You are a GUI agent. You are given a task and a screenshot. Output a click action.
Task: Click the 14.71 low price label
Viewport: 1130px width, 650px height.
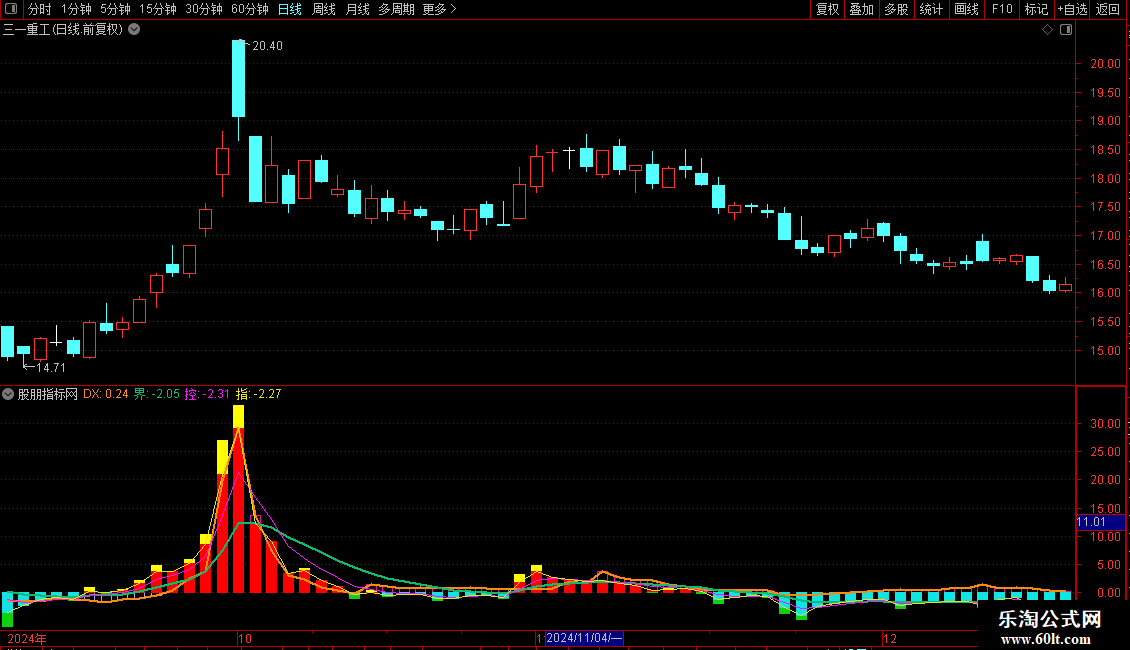pos(50,368)
